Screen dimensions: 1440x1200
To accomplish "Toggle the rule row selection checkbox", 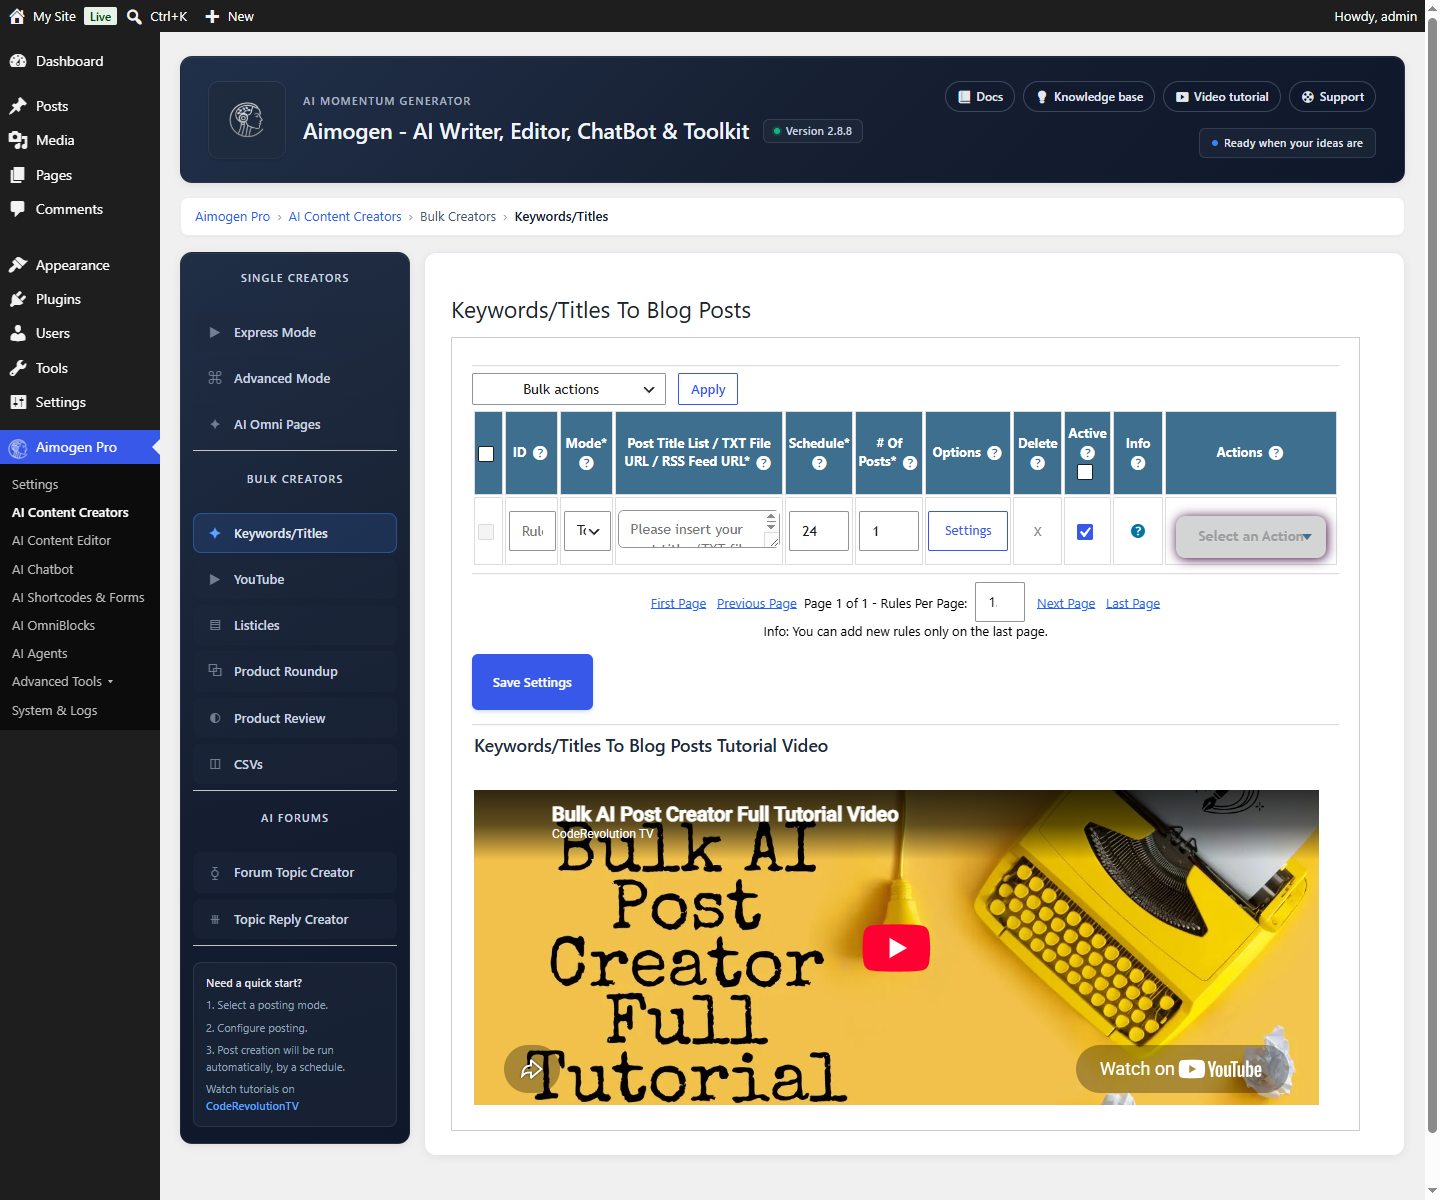I will (x=486, y=532).
